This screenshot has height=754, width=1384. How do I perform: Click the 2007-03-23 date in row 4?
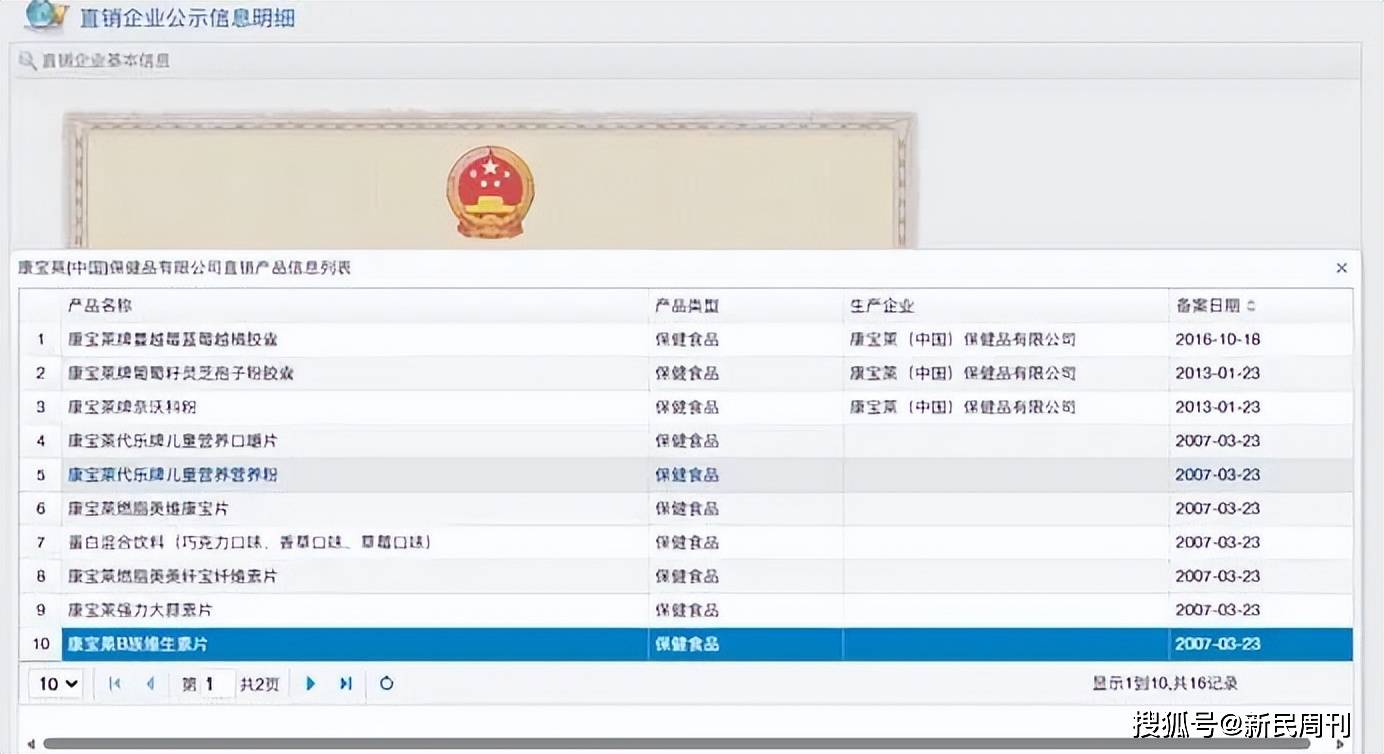[x=1218, y=441]
